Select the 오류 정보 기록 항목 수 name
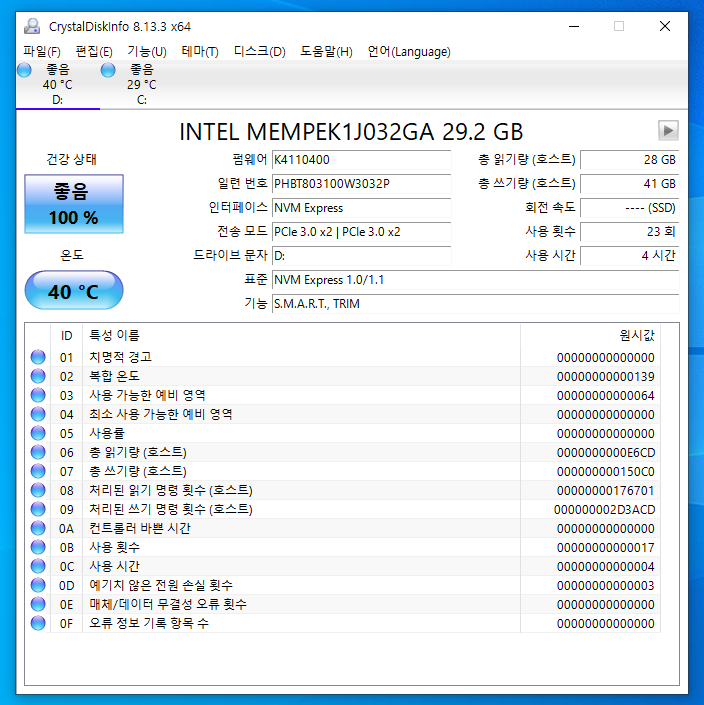The image size is (704, 705). pos(149,623)
